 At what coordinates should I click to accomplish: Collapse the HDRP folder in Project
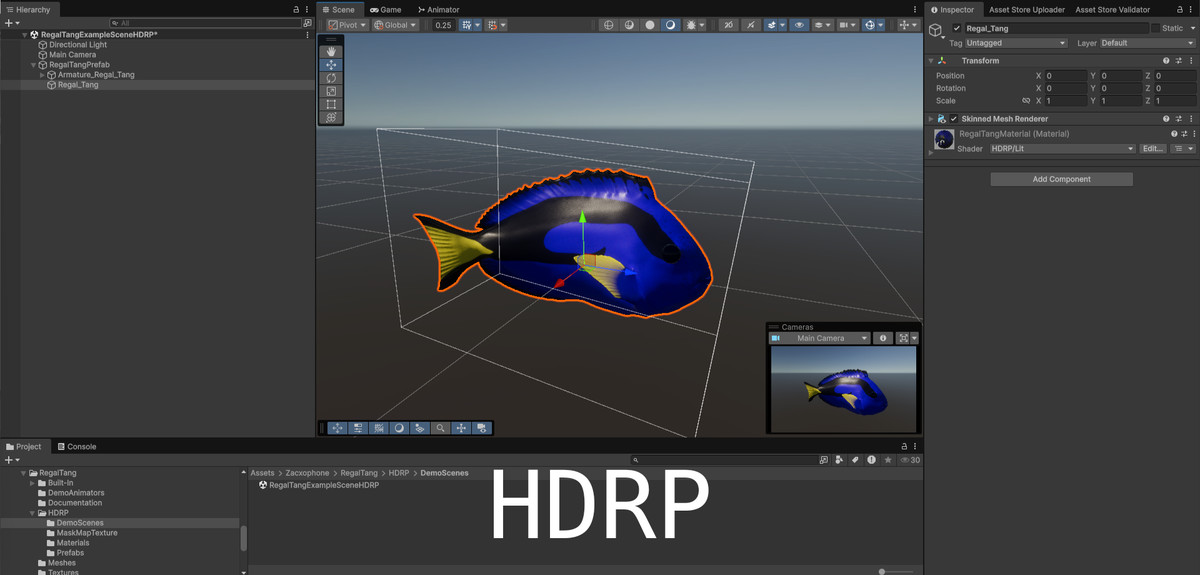click(x=32, y=513)
